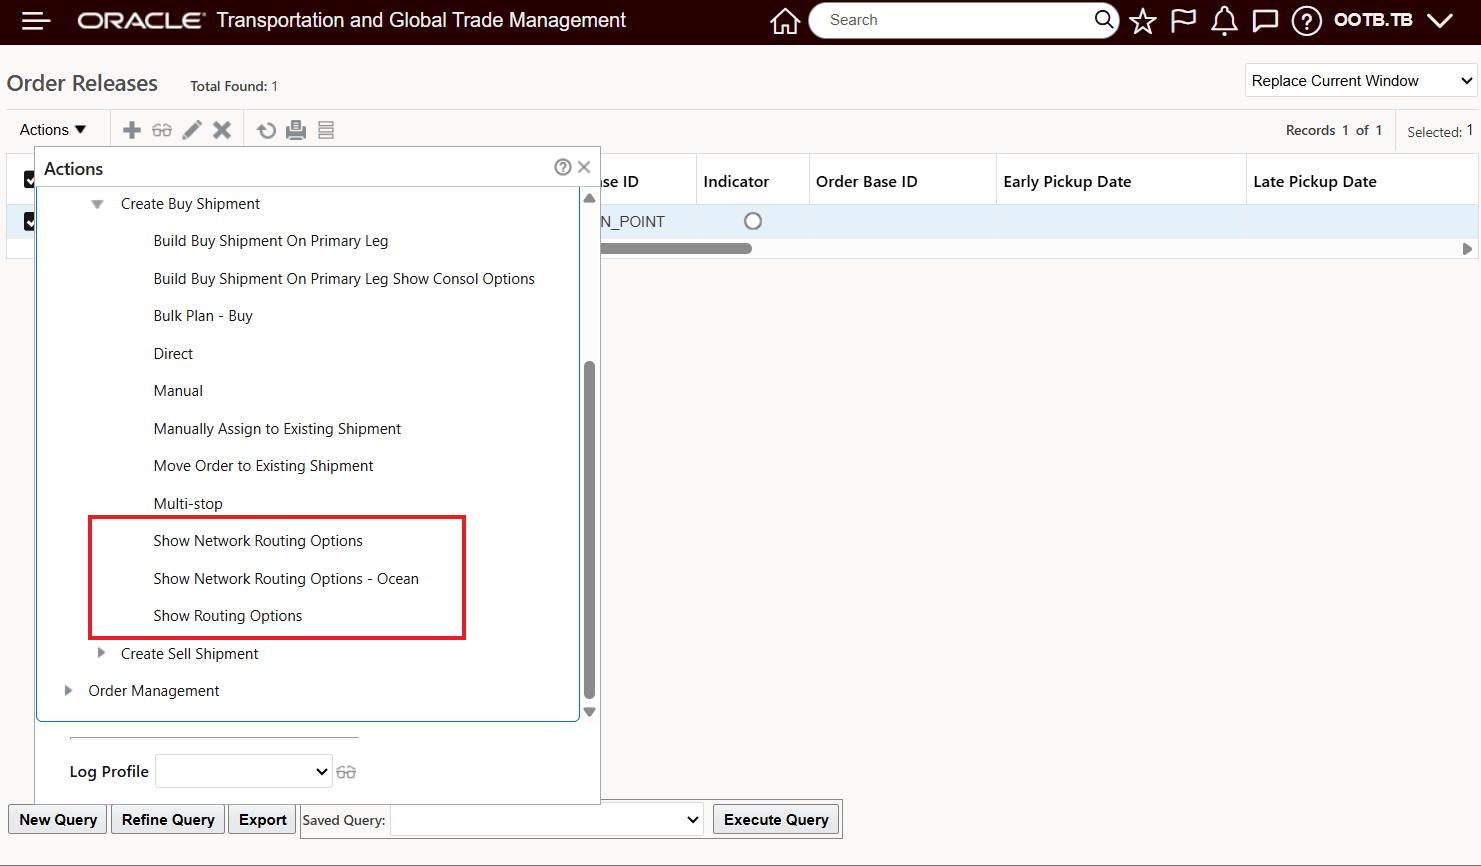This screenshot has height=866, width=1481.
Task: Click the Execute Query button
Action: [775, 819]
